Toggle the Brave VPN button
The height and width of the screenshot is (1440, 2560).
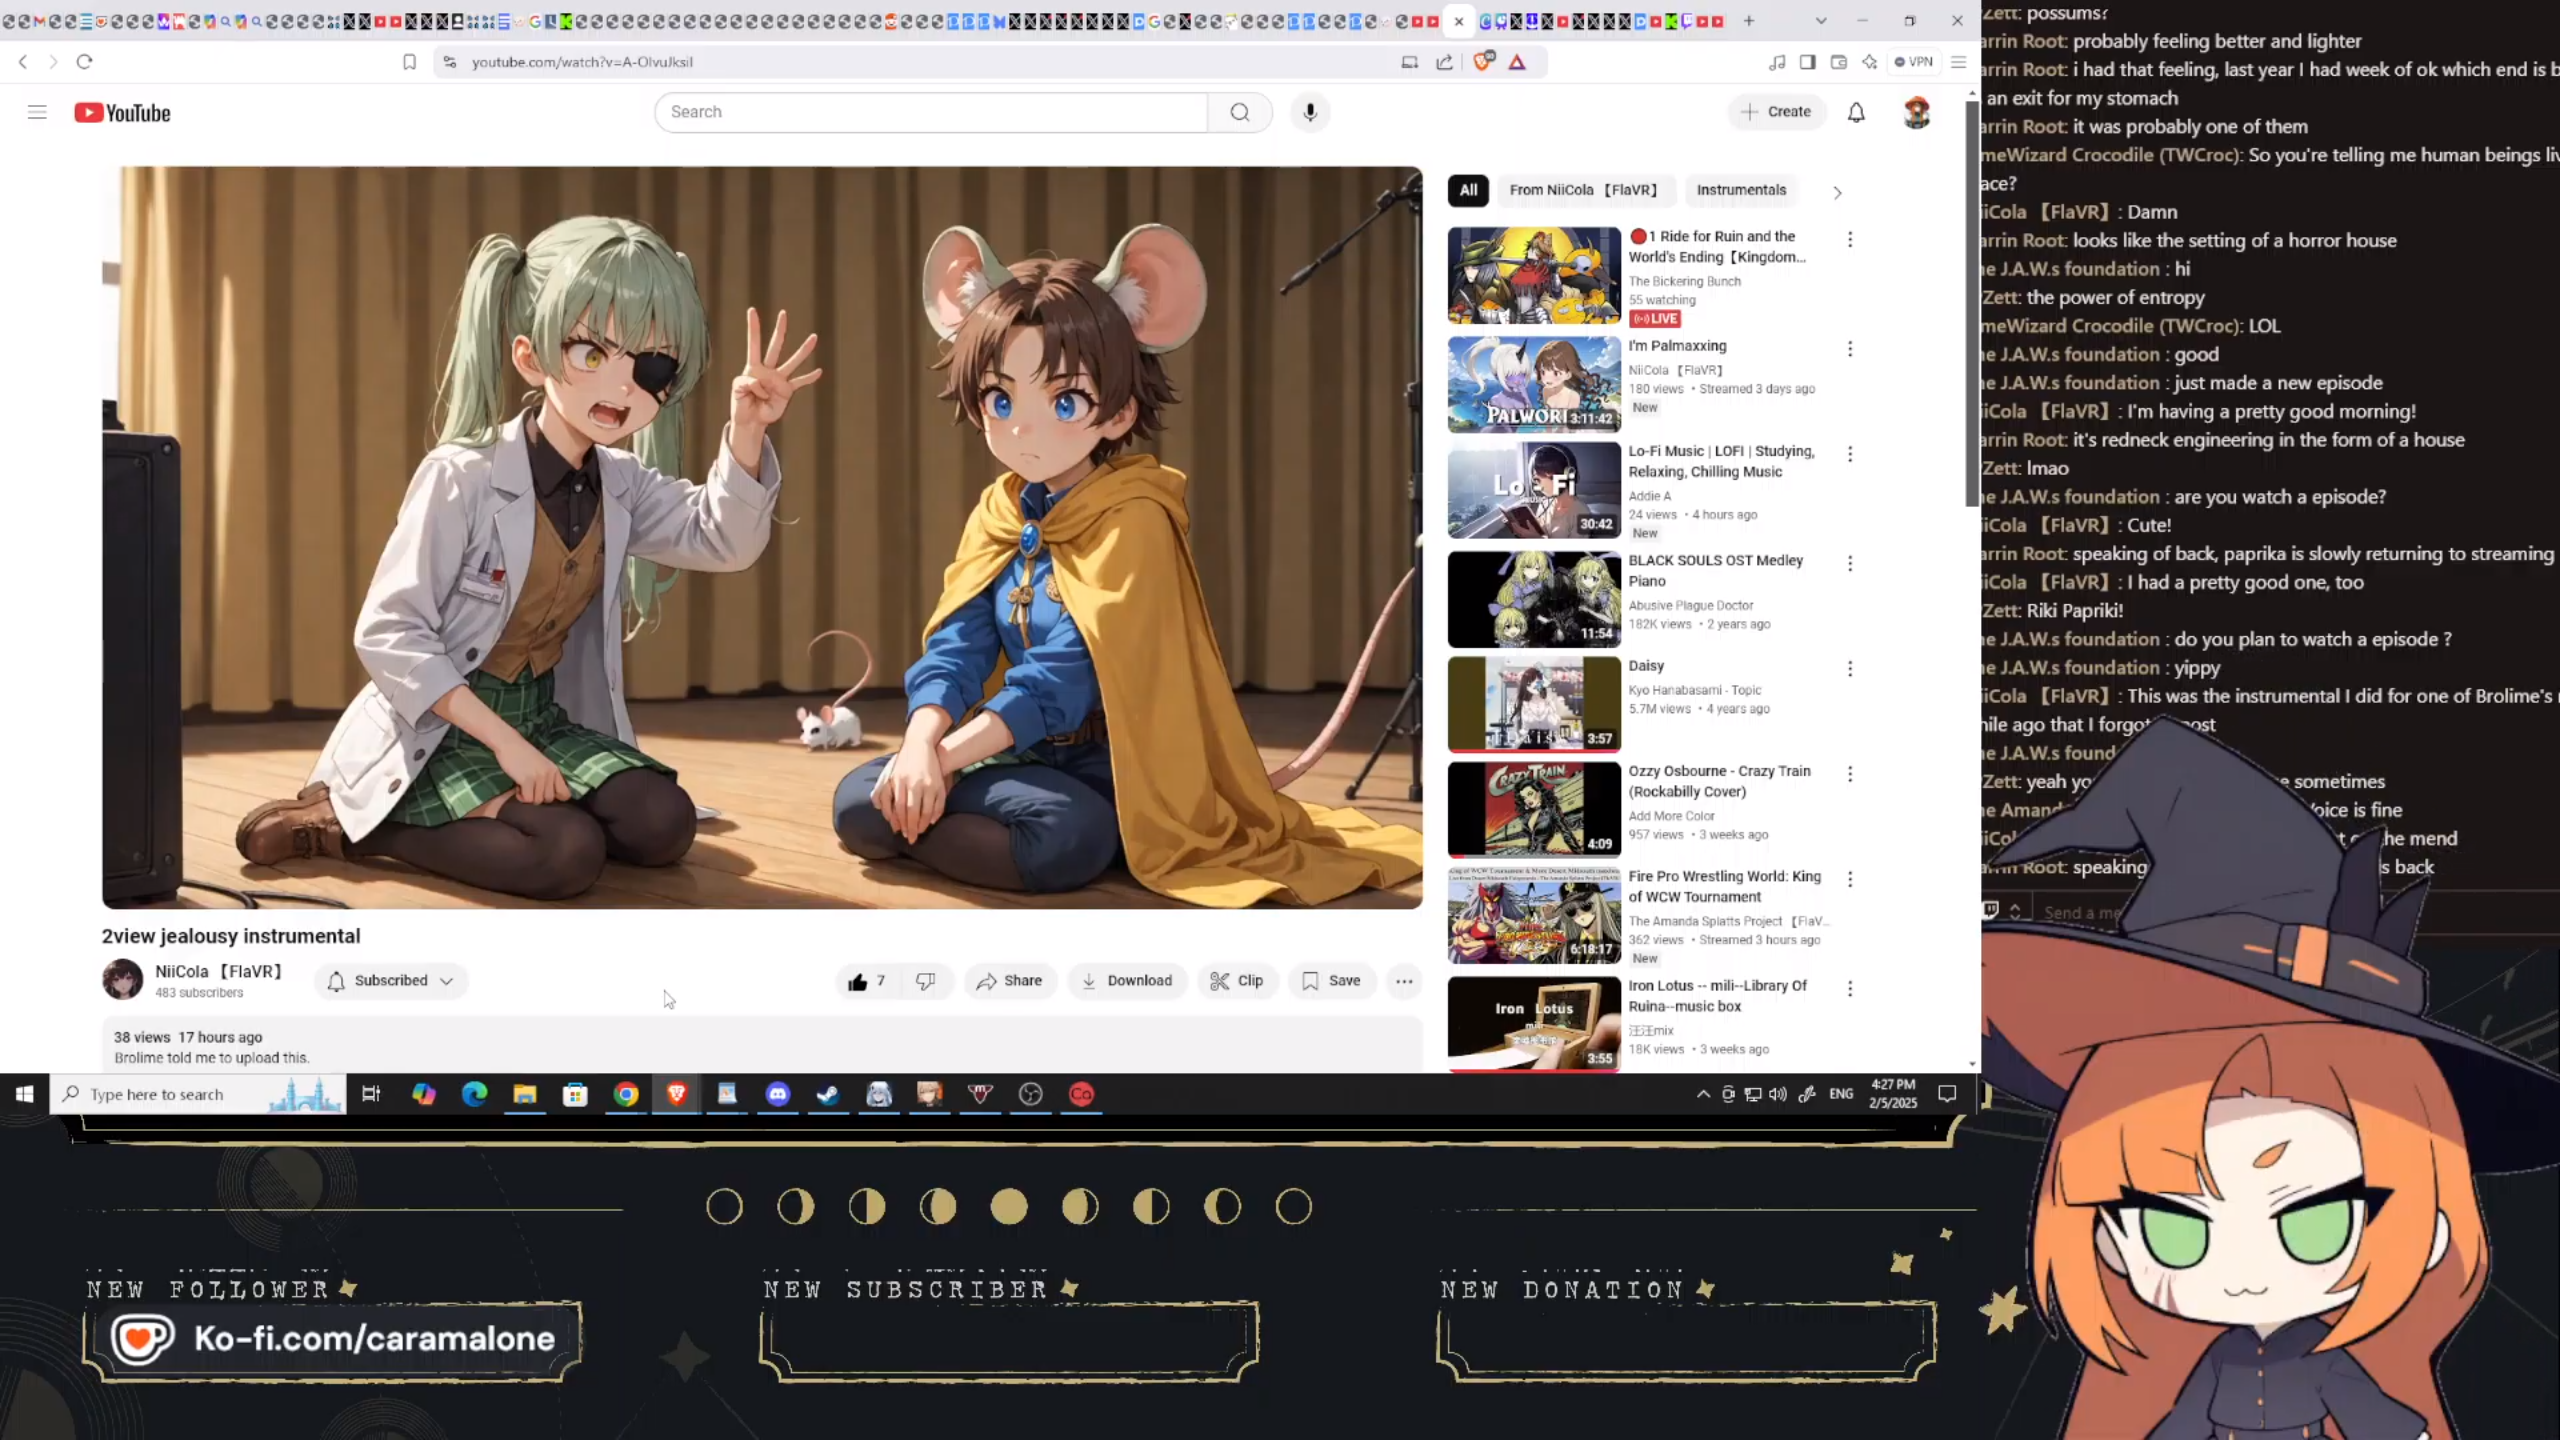click(x=1913, y=62)
